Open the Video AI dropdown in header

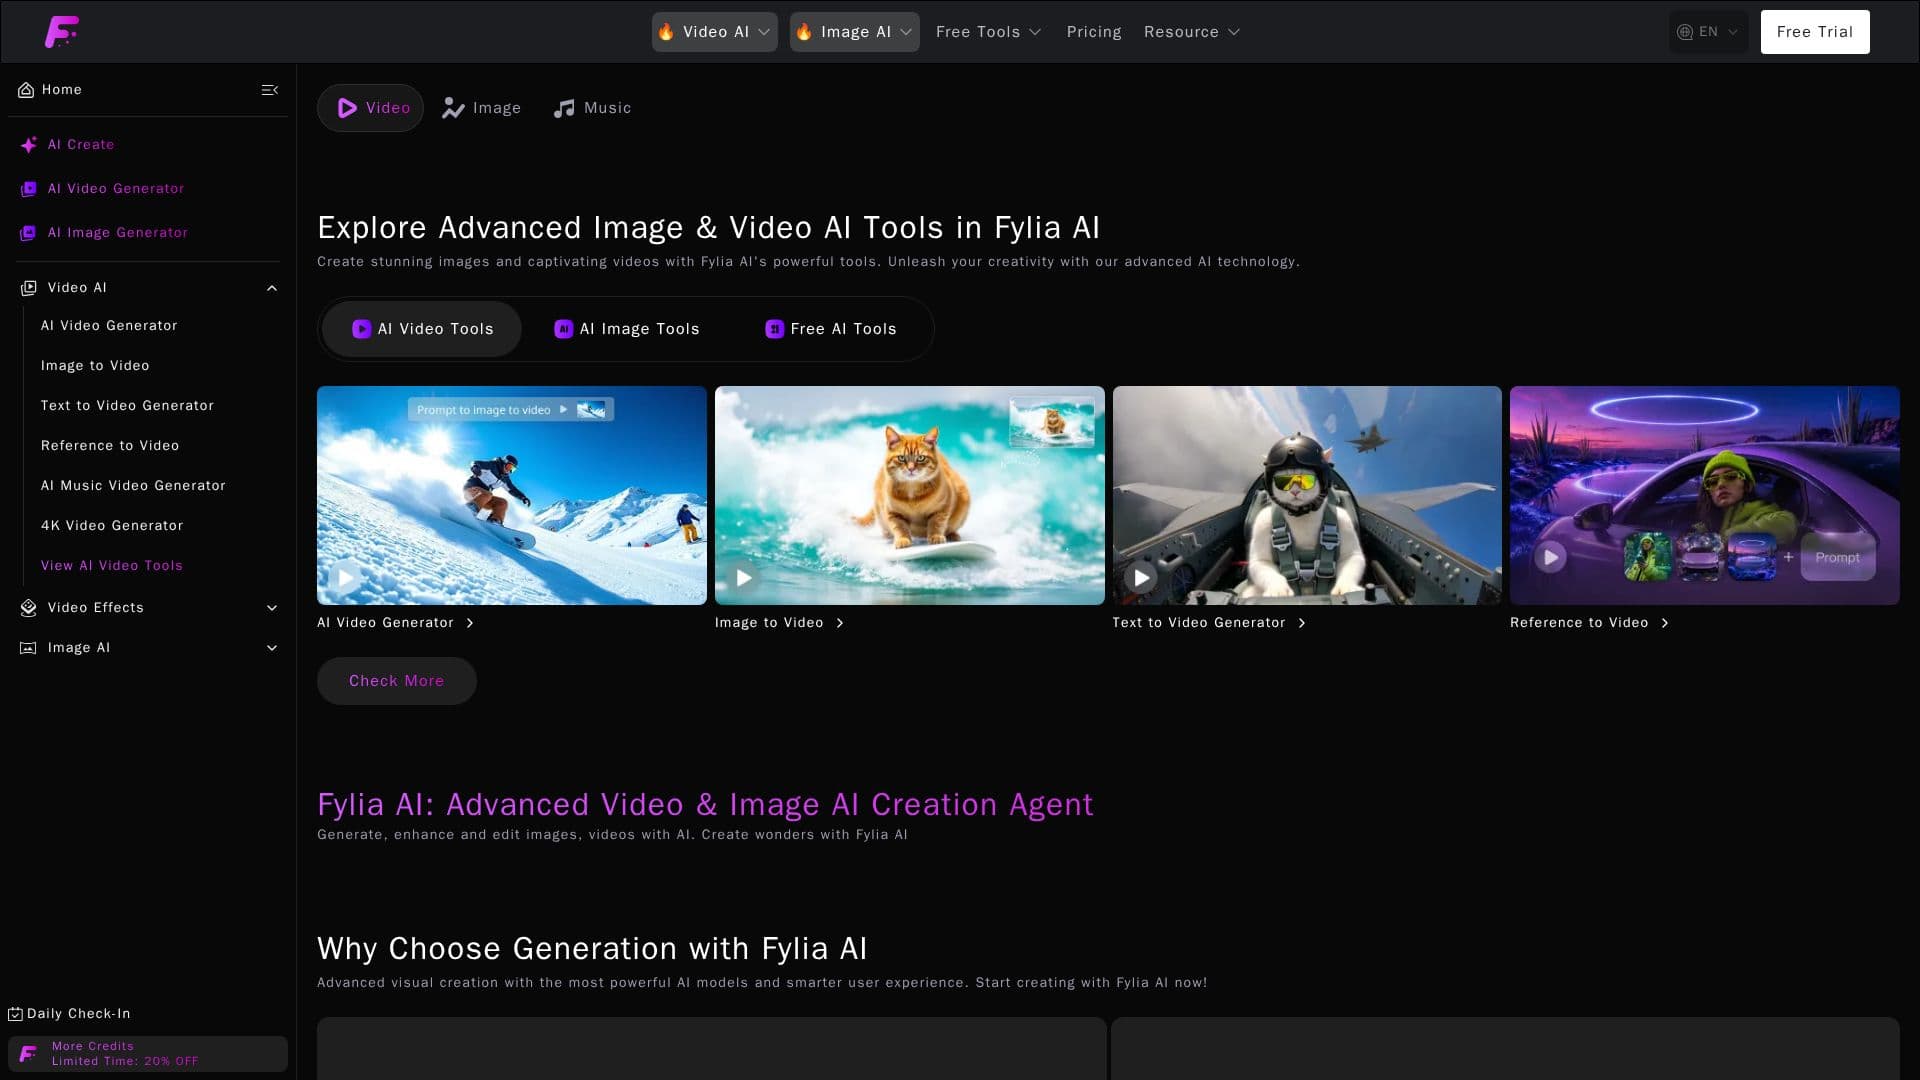click(x=714, y=32)
